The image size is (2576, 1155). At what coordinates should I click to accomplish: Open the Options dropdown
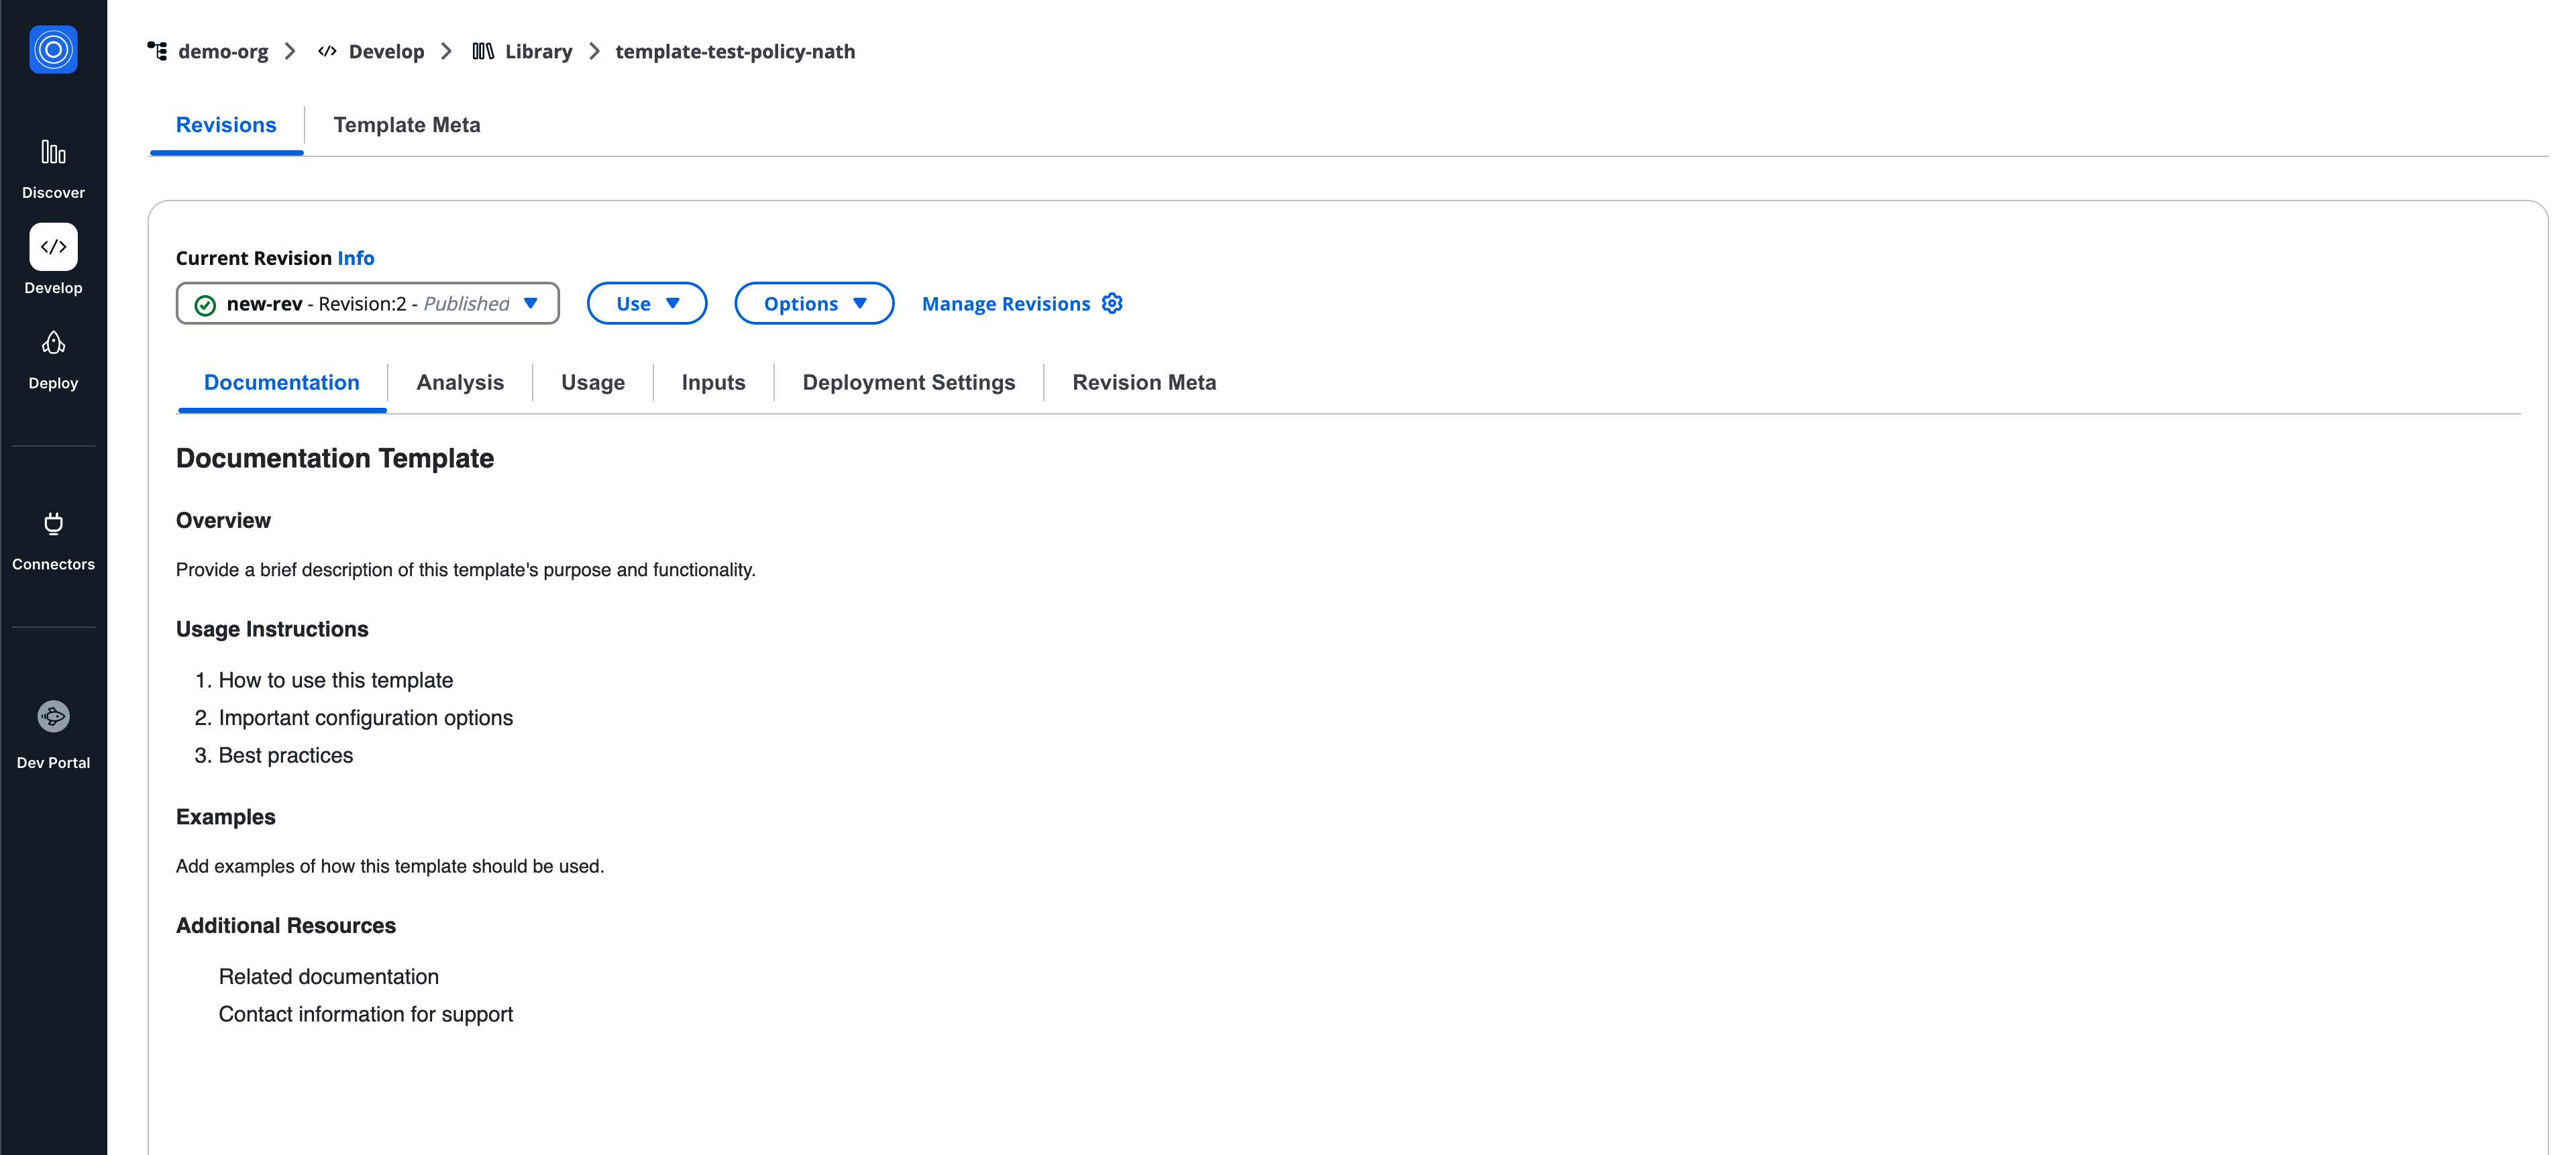tap(813, 303)
